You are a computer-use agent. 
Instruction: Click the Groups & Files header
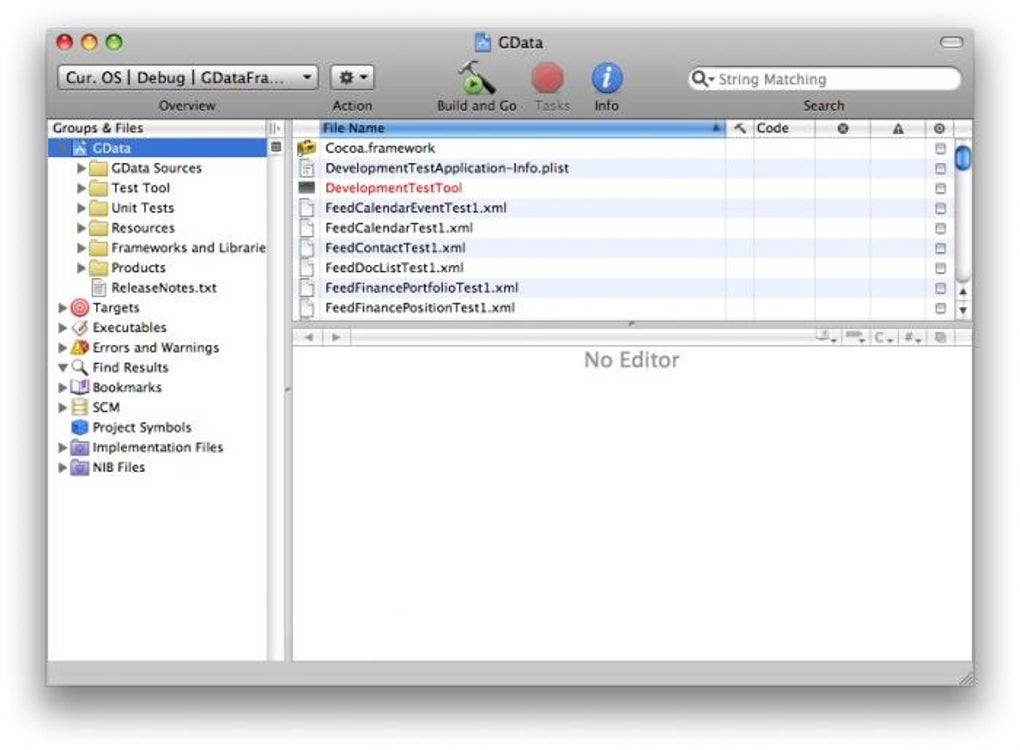[157, 128]
